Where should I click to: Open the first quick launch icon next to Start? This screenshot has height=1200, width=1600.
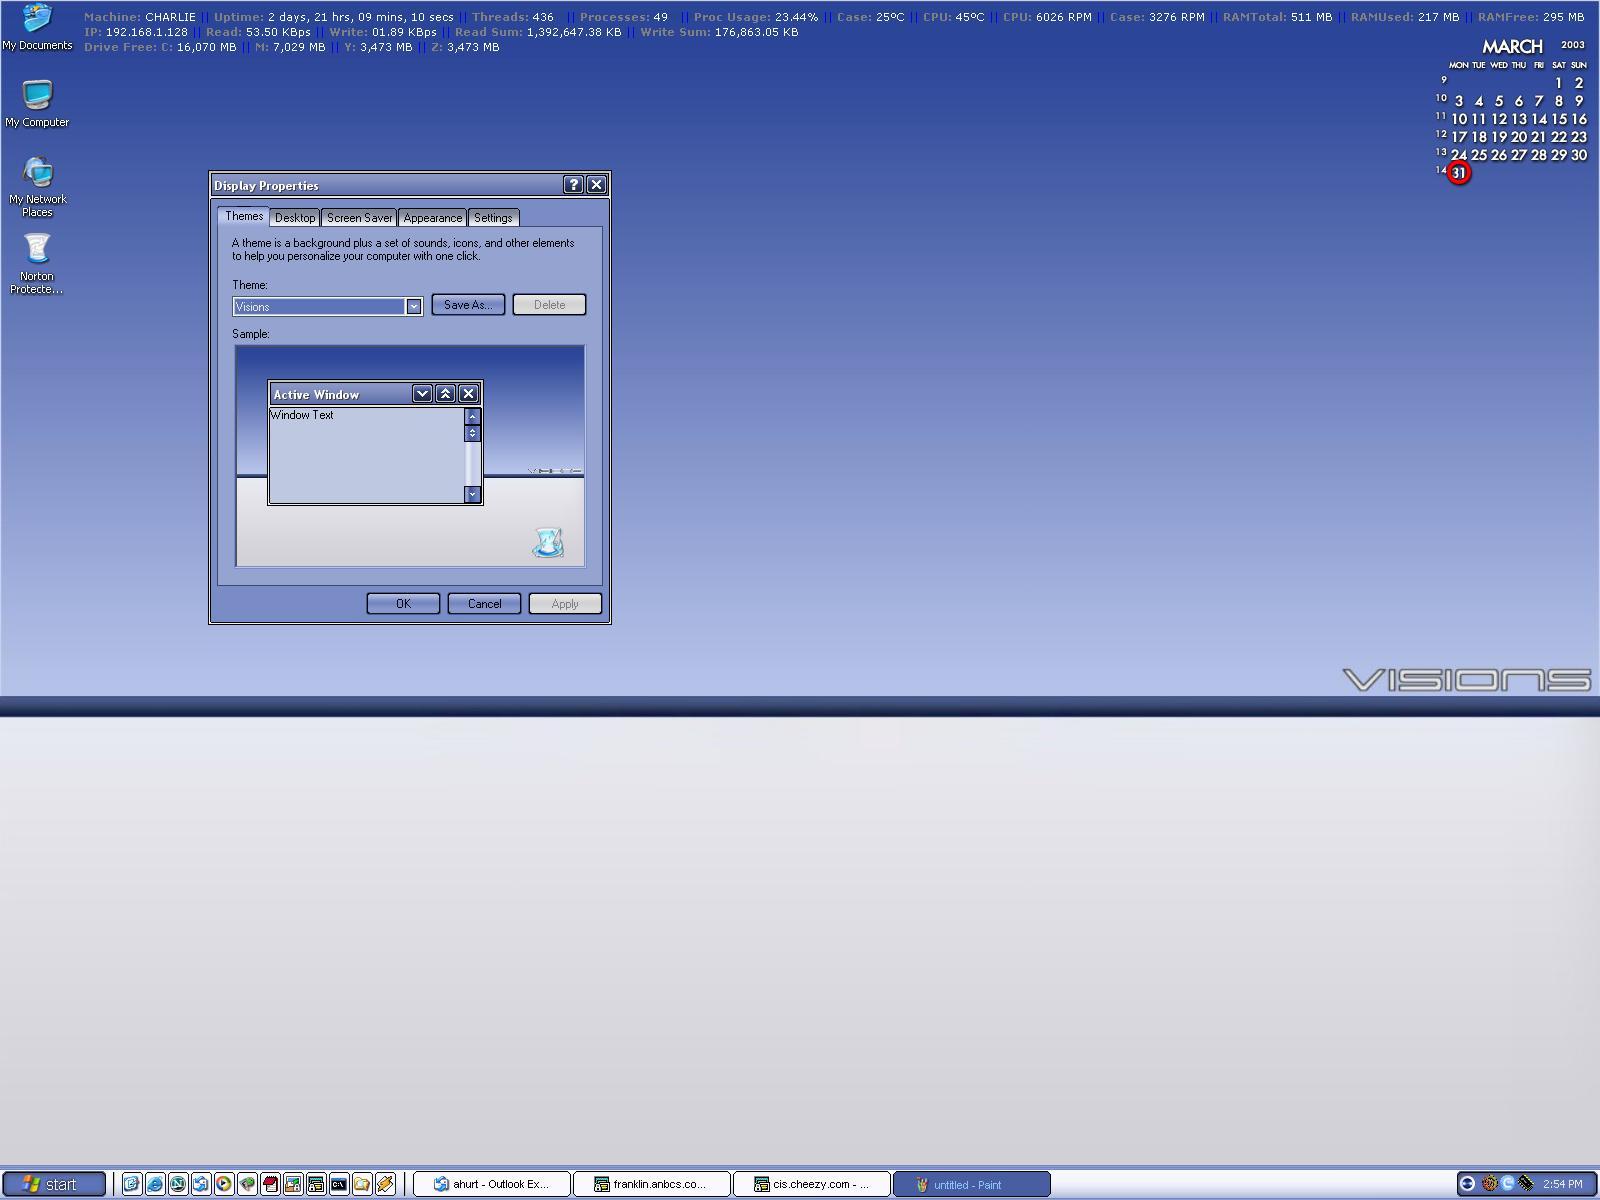(x=132, y=1184)
